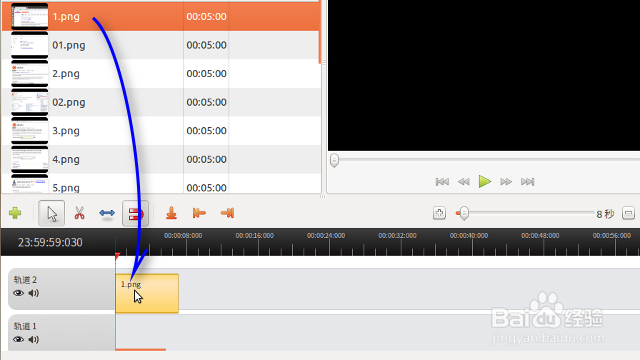
Task: Choose the razor scissors tool
Action: 79,213
